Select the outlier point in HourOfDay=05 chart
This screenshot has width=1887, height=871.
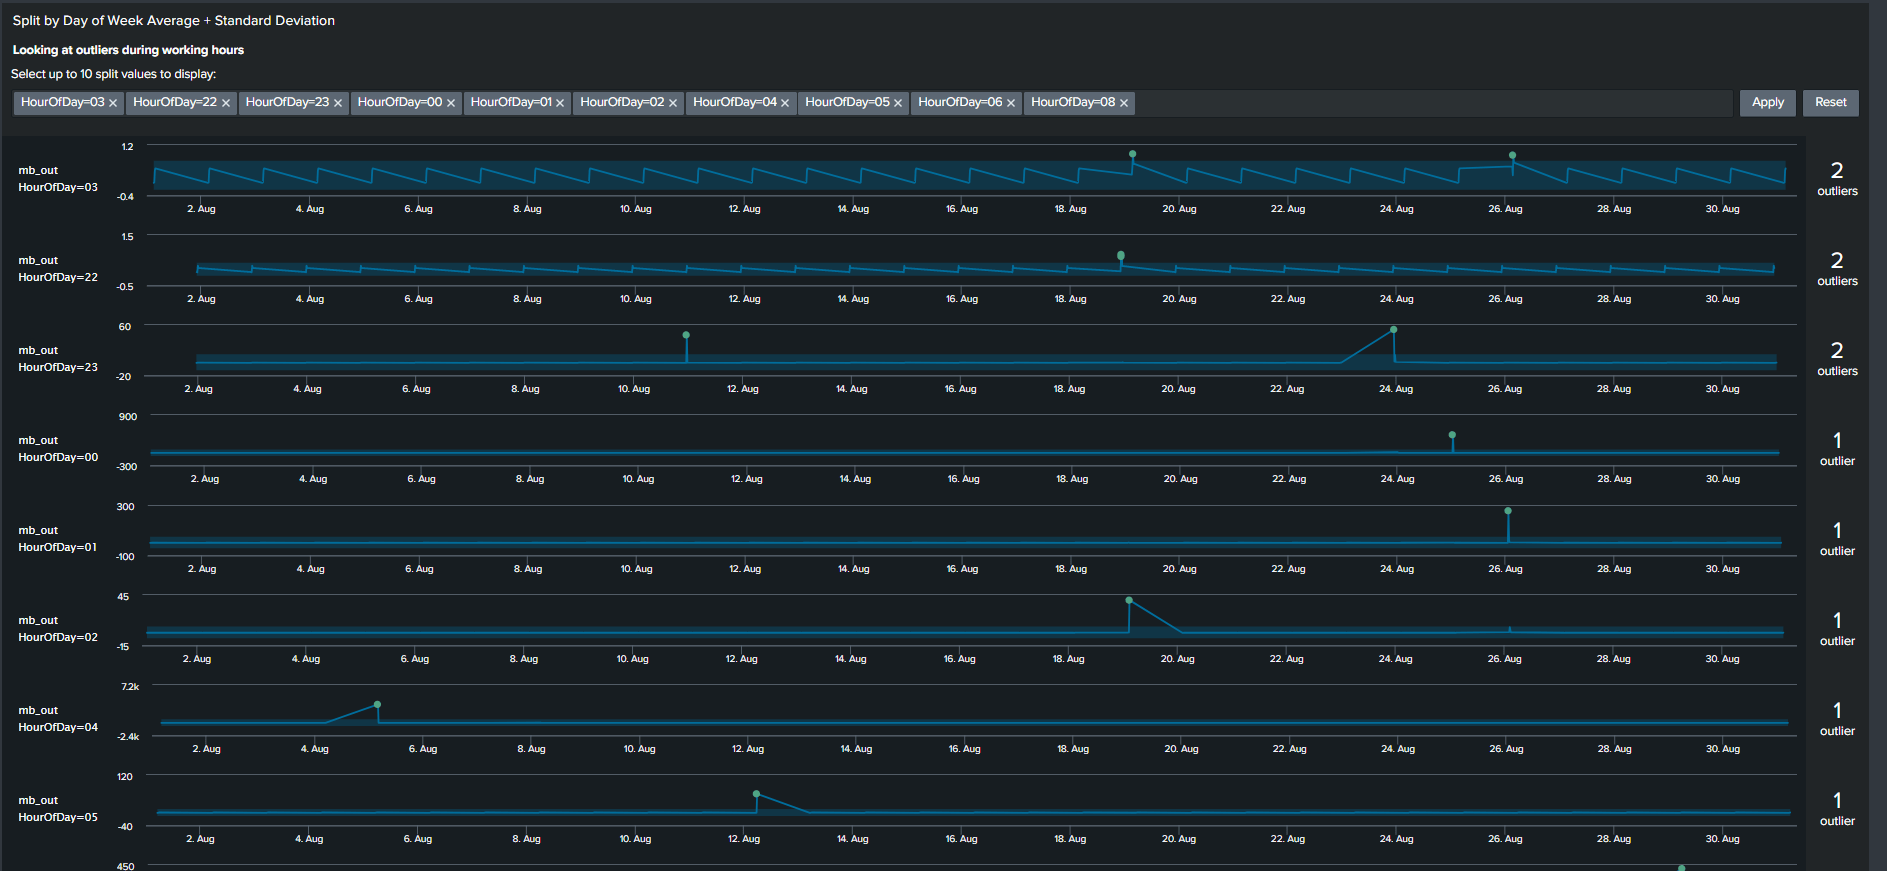pyautogui.click(x=756, y=794)
